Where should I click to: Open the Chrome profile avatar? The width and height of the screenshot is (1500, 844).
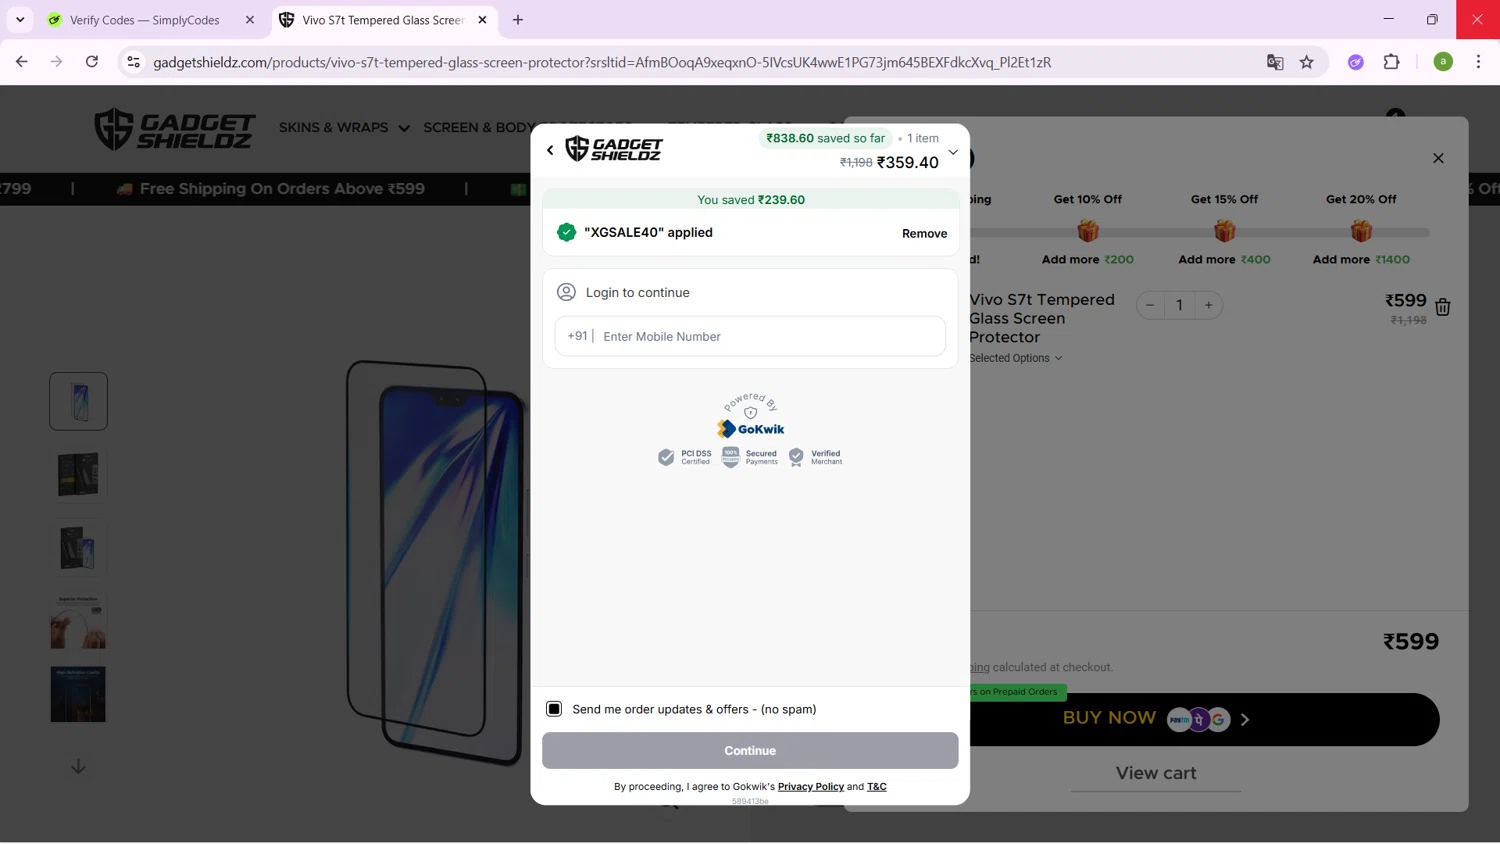coord(1443,62)
